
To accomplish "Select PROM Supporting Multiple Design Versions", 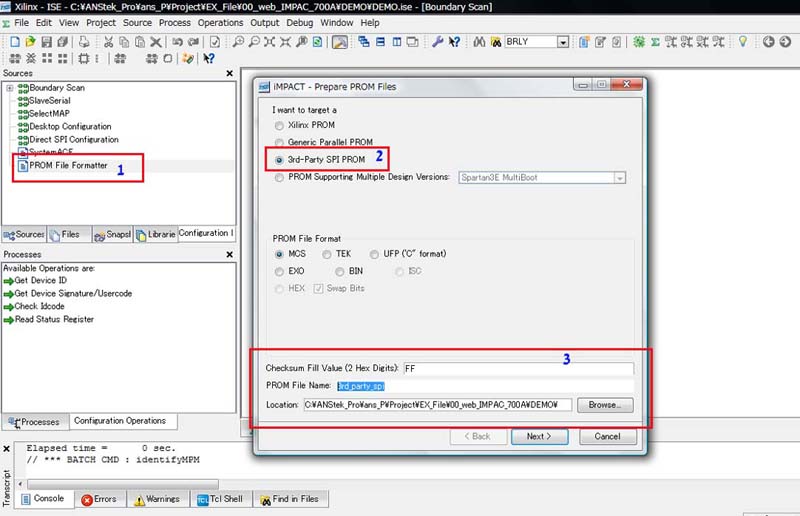I will pyautogui.click(x=279, y=178).
